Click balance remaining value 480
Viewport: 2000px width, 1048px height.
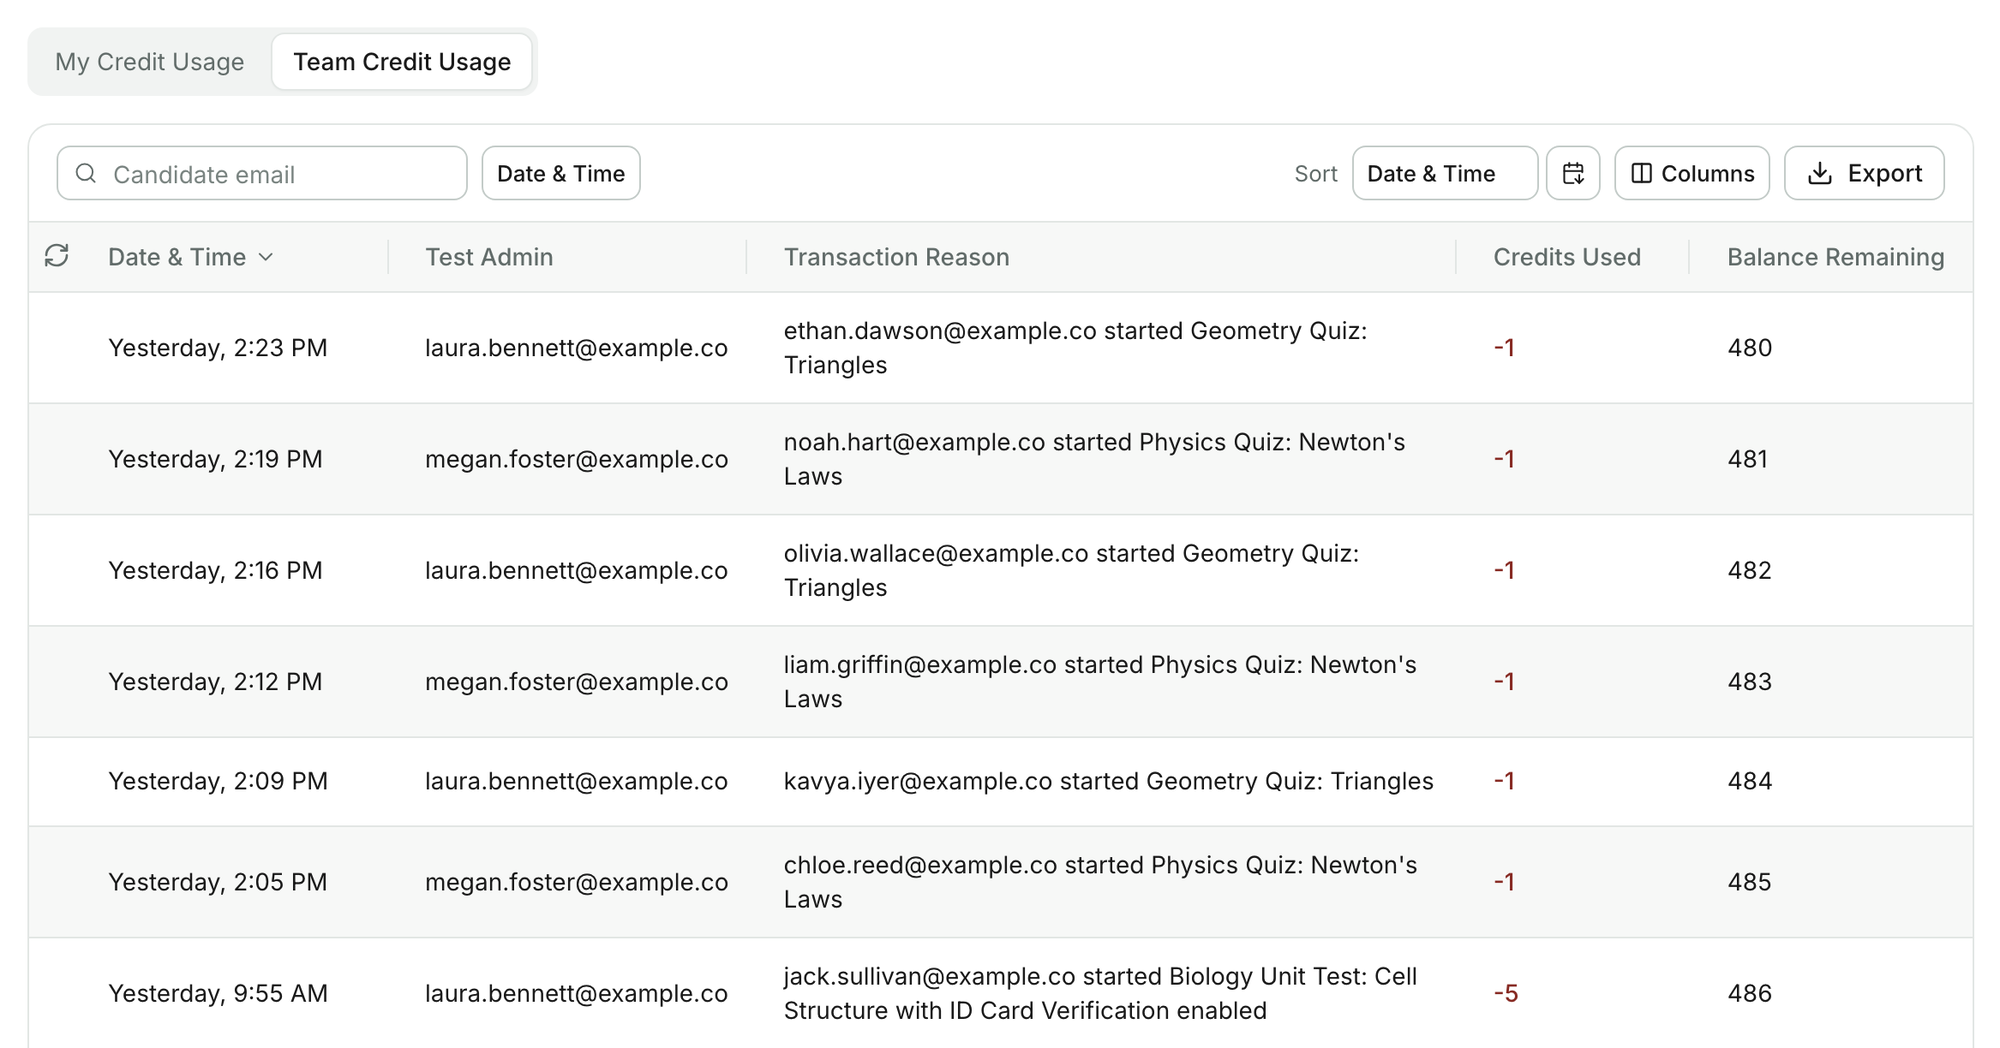point(1749,348)
